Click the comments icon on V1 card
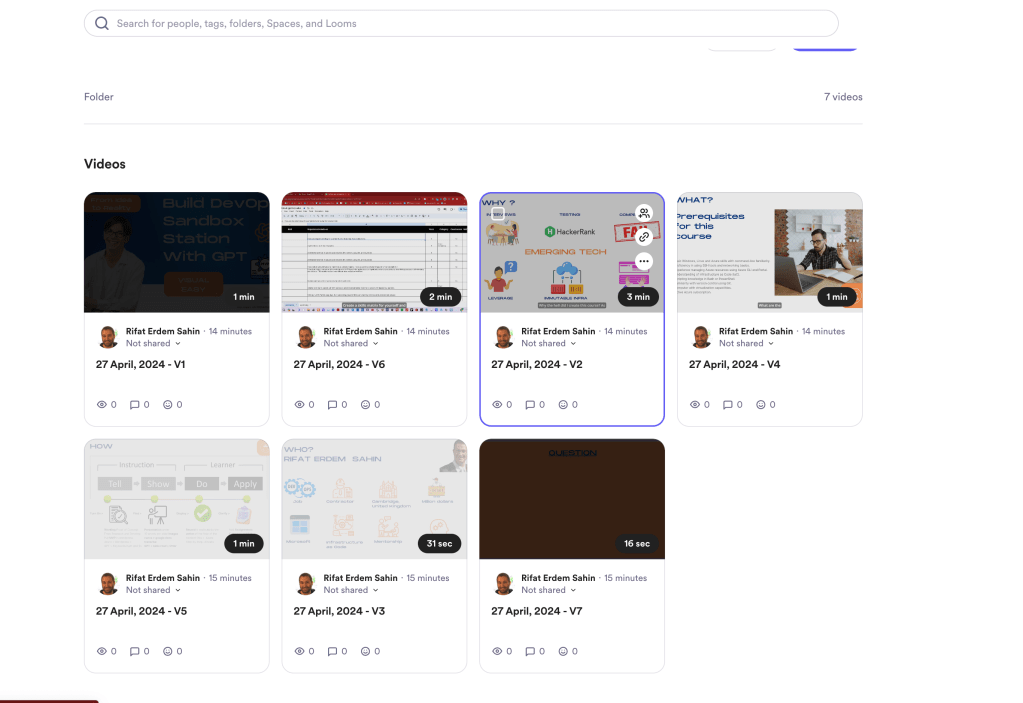 tap(134, 404)
